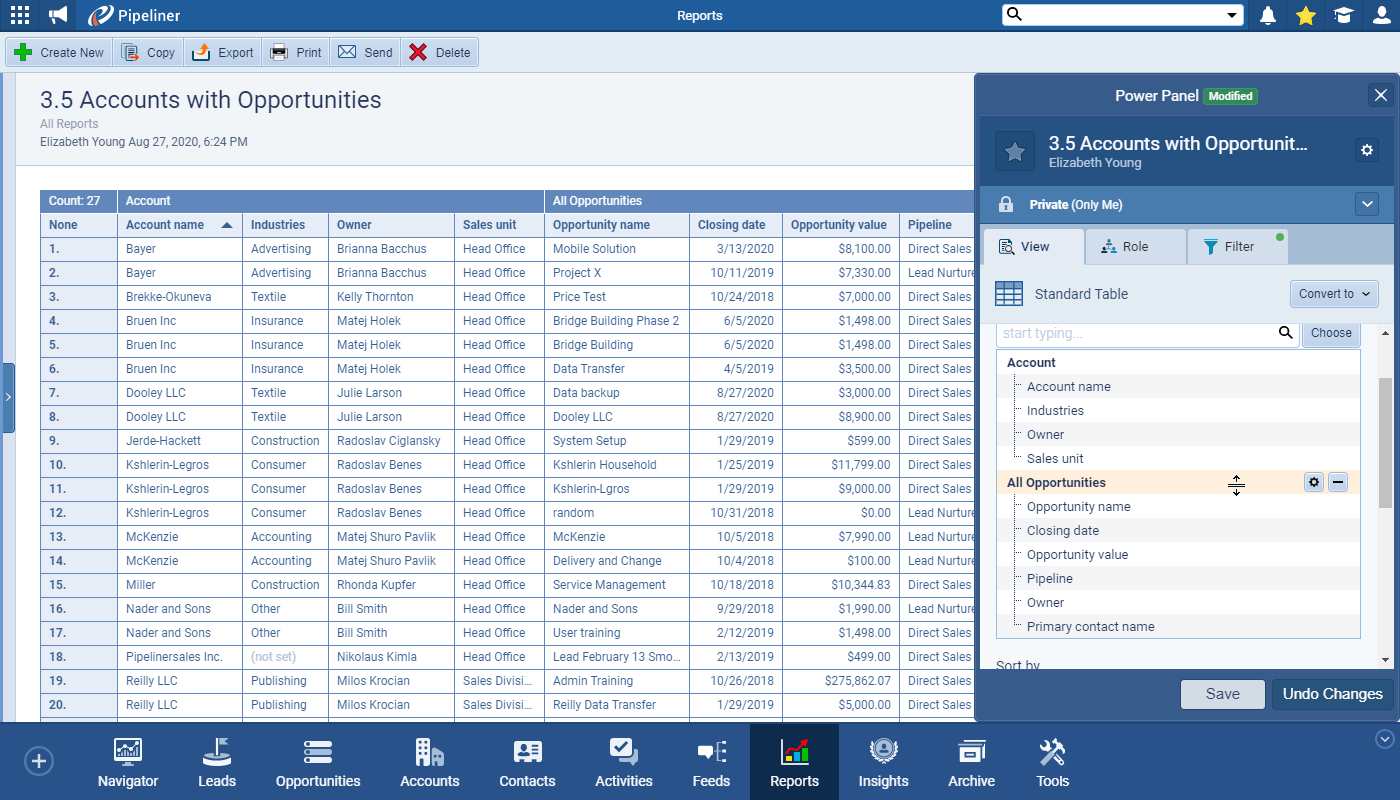This screenshot has width=1400, height=800.
Task: Open the Insights section in bottom bar
Action: pyautogui.click(x=883, y=763)
